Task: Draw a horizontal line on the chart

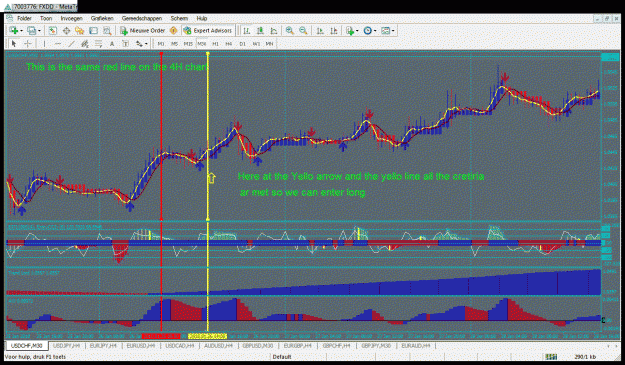Action: click(58, 44)
